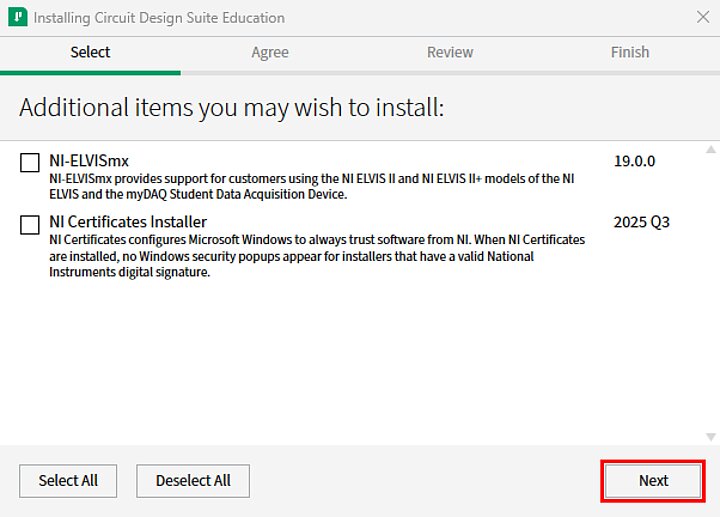Screen dimensions: 720x517
Task: Click the list scroll up arrow
Action: click(x=711, y=149)
